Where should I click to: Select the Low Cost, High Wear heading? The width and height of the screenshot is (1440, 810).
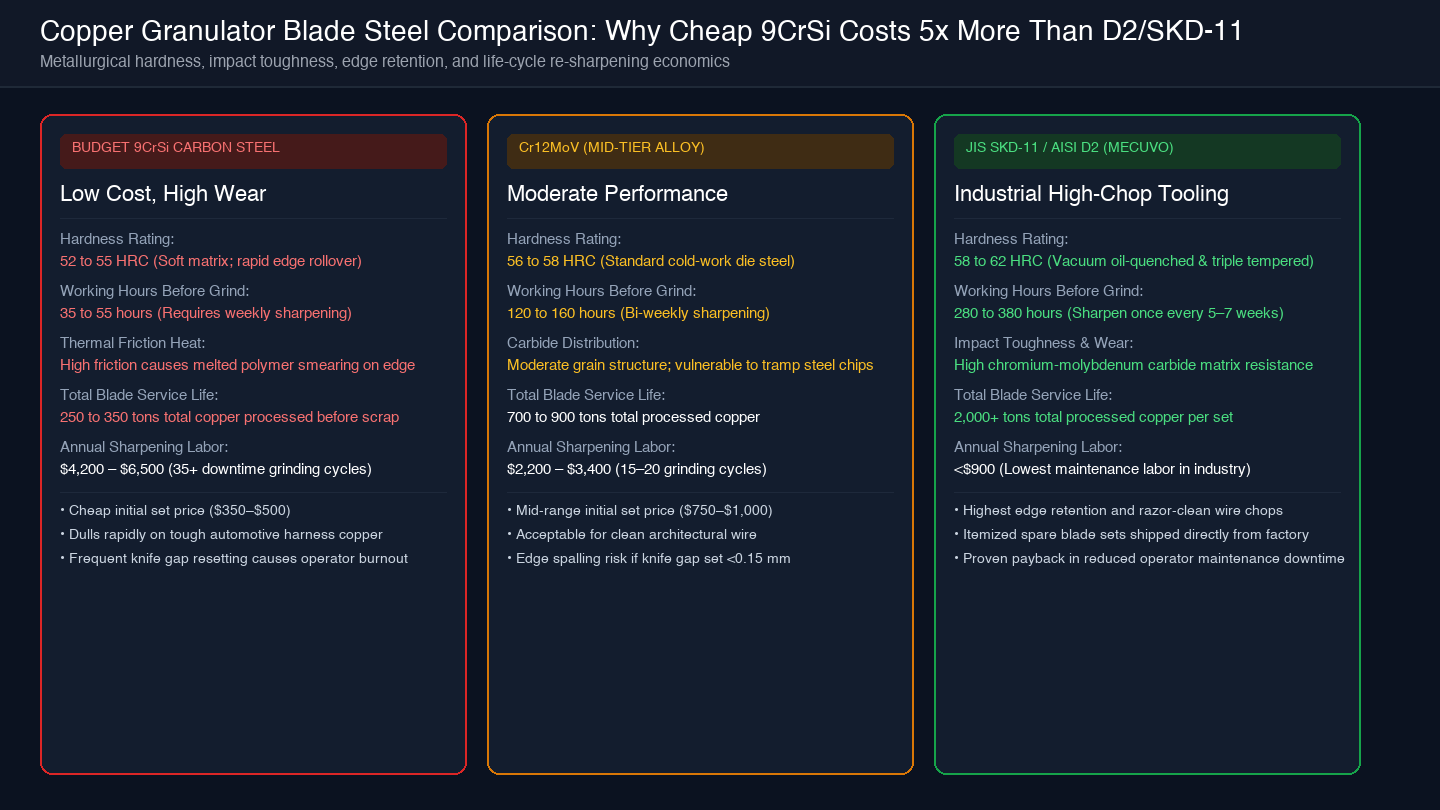163,194
